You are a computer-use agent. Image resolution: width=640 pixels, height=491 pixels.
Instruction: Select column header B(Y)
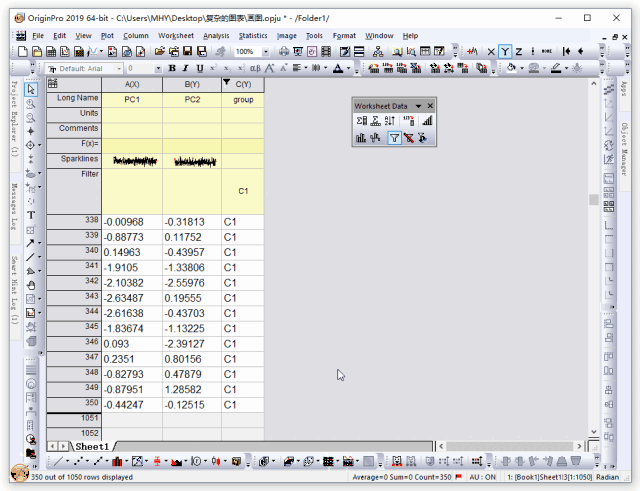pyautogui.click(x=192, y=84)
